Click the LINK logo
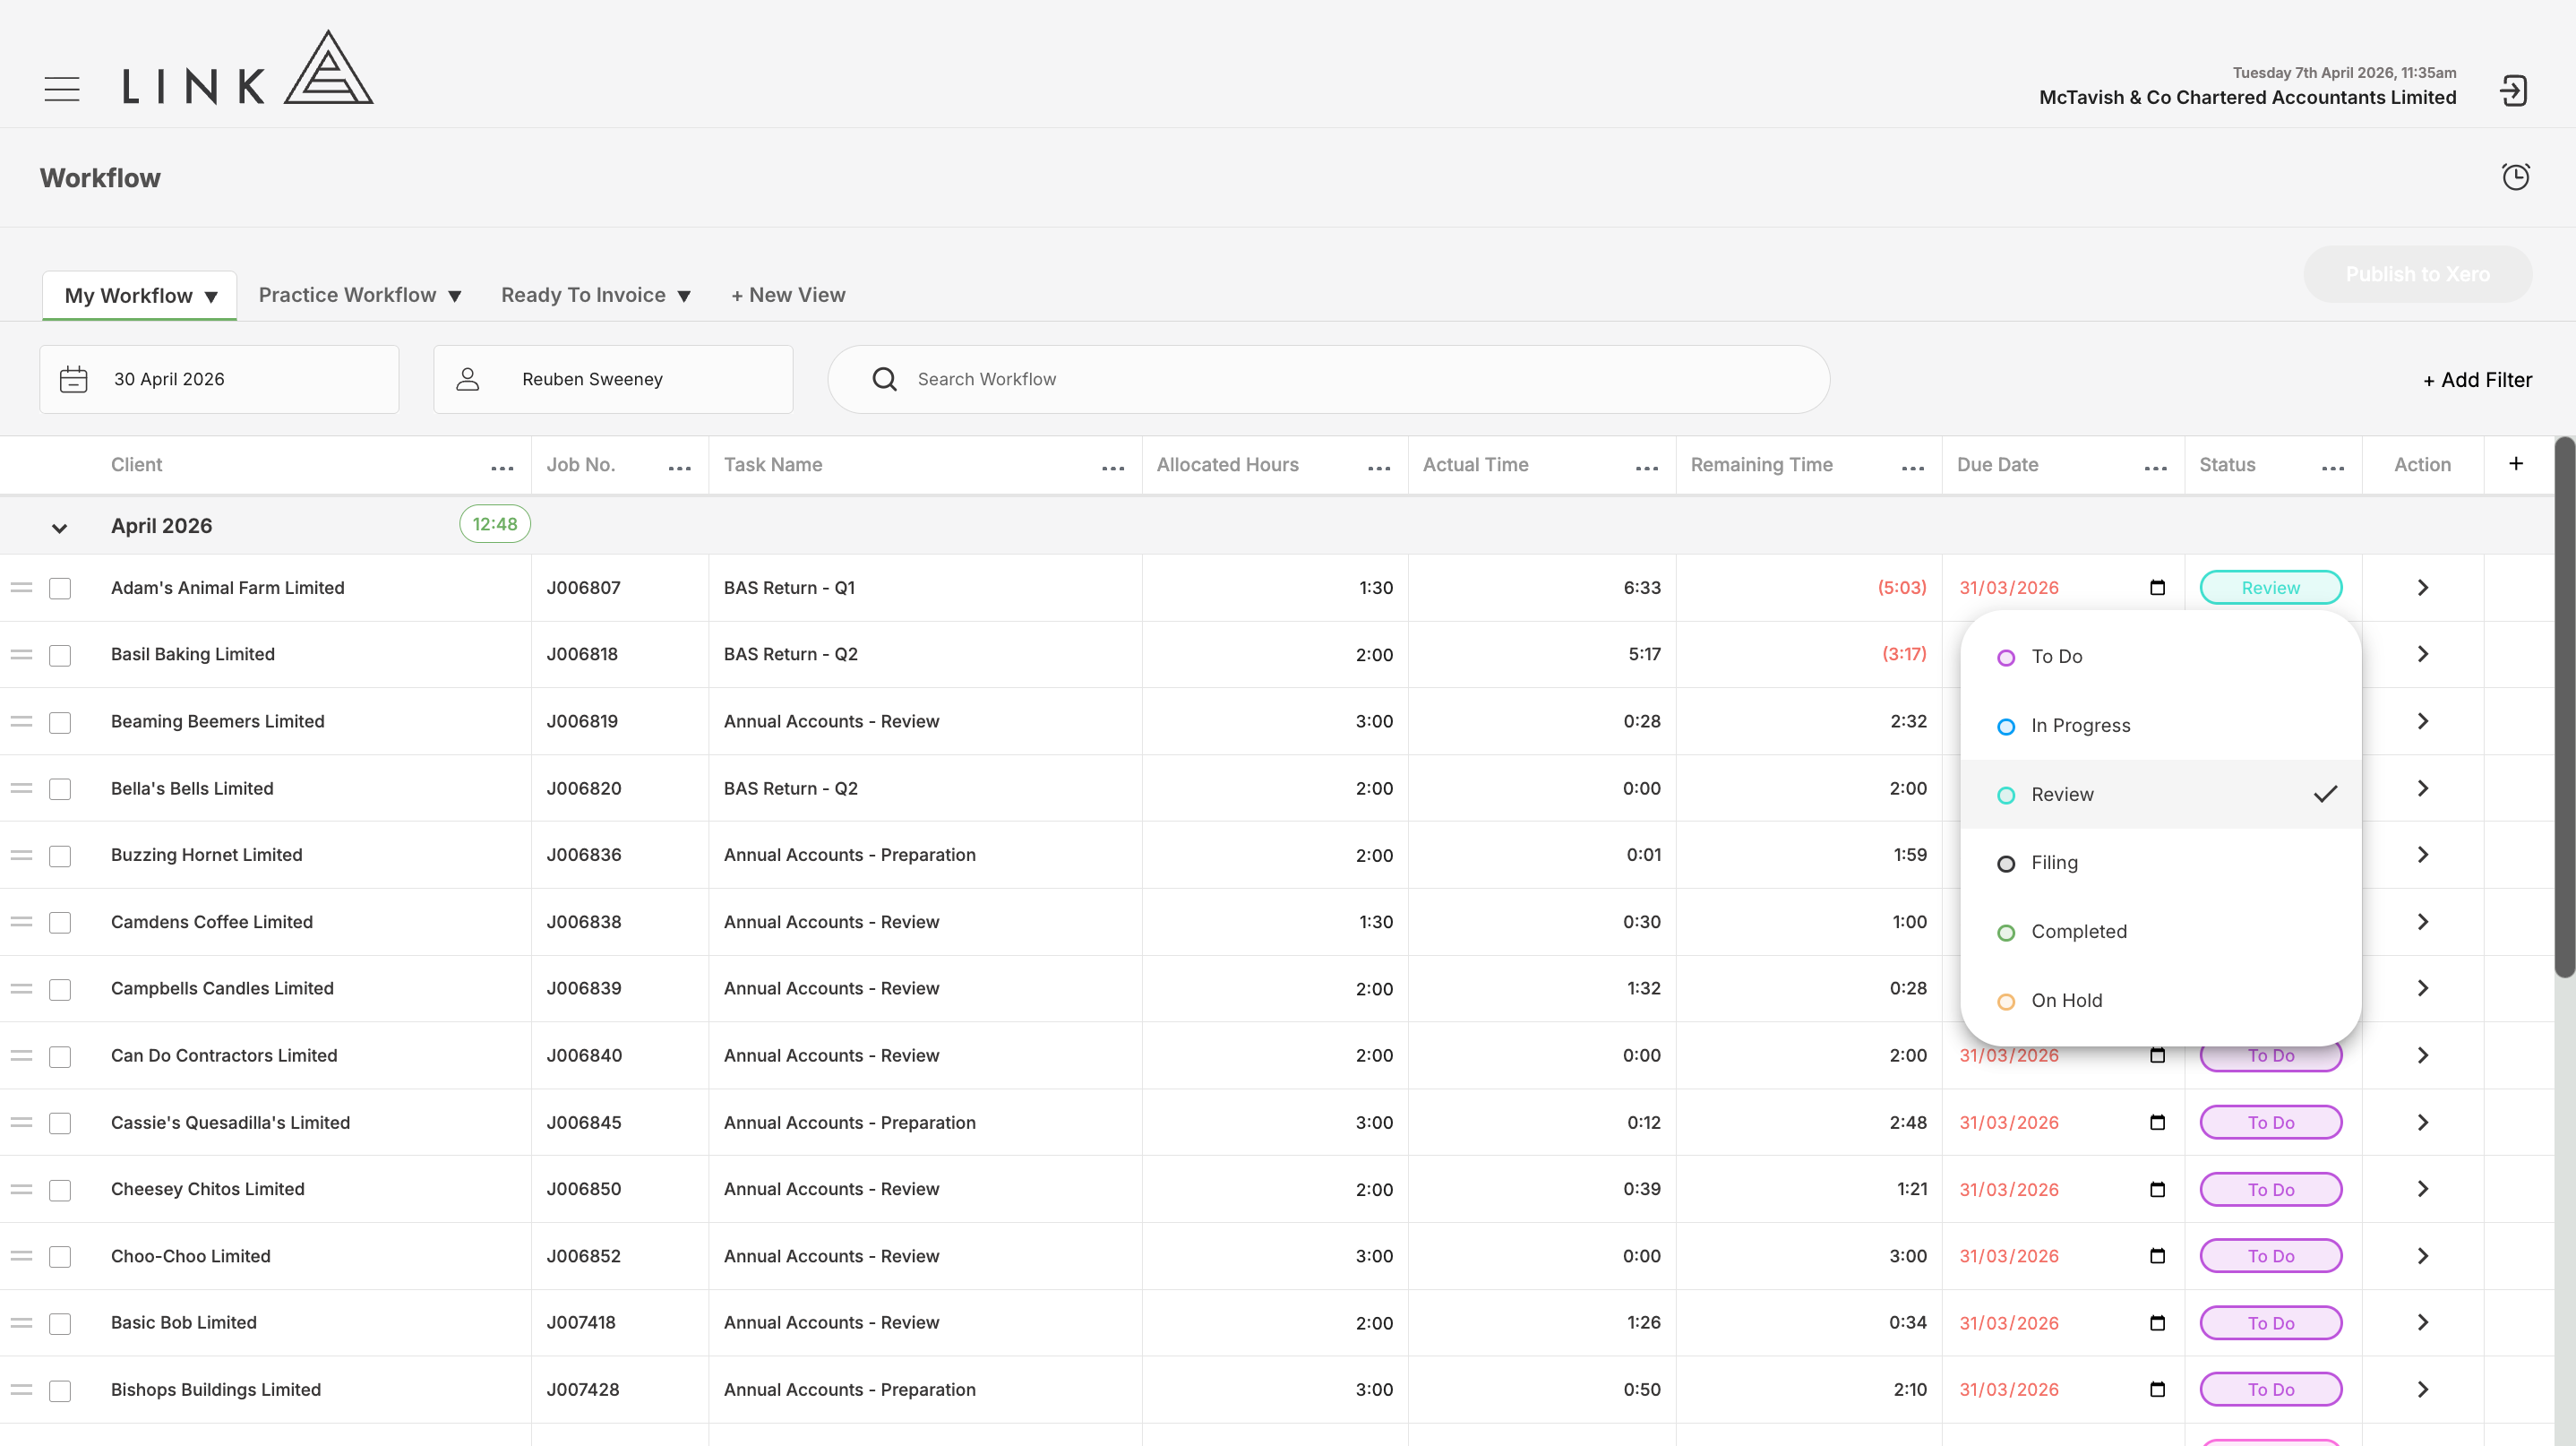The width and height of the screenshot is (2576, 1446). tap(248, 68)
